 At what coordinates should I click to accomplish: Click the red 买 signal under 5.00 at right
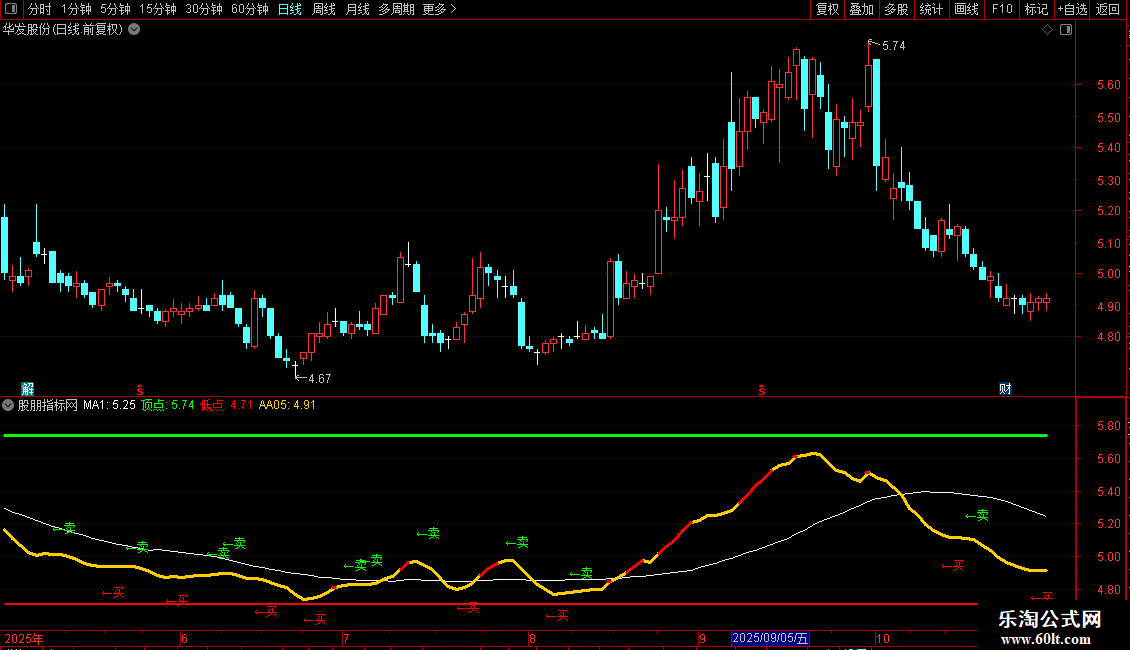[x=953, y=566]
